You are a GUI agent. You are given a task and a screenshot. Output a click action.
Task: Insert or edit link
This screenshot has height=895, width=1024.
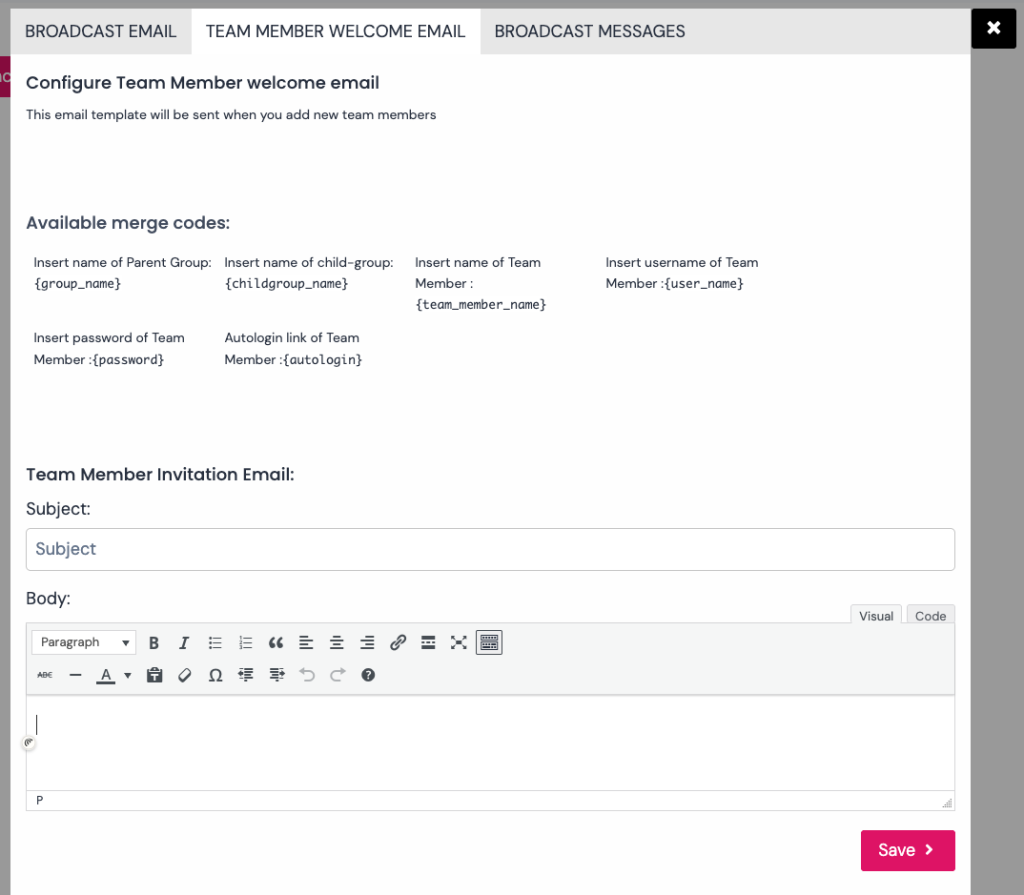coord(398,643)
